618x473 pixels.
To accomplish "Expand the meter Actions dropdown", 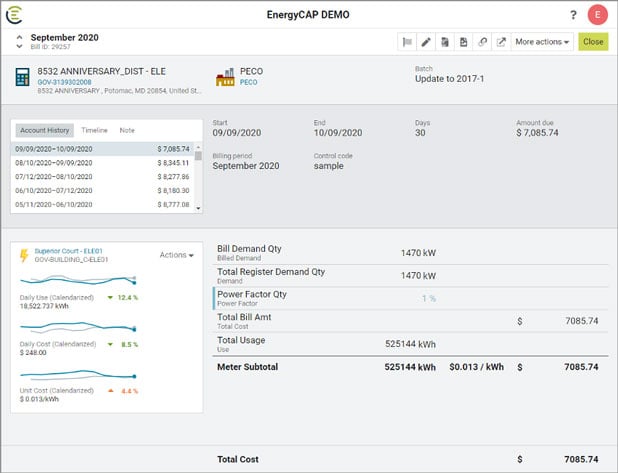I will (176, 255).
